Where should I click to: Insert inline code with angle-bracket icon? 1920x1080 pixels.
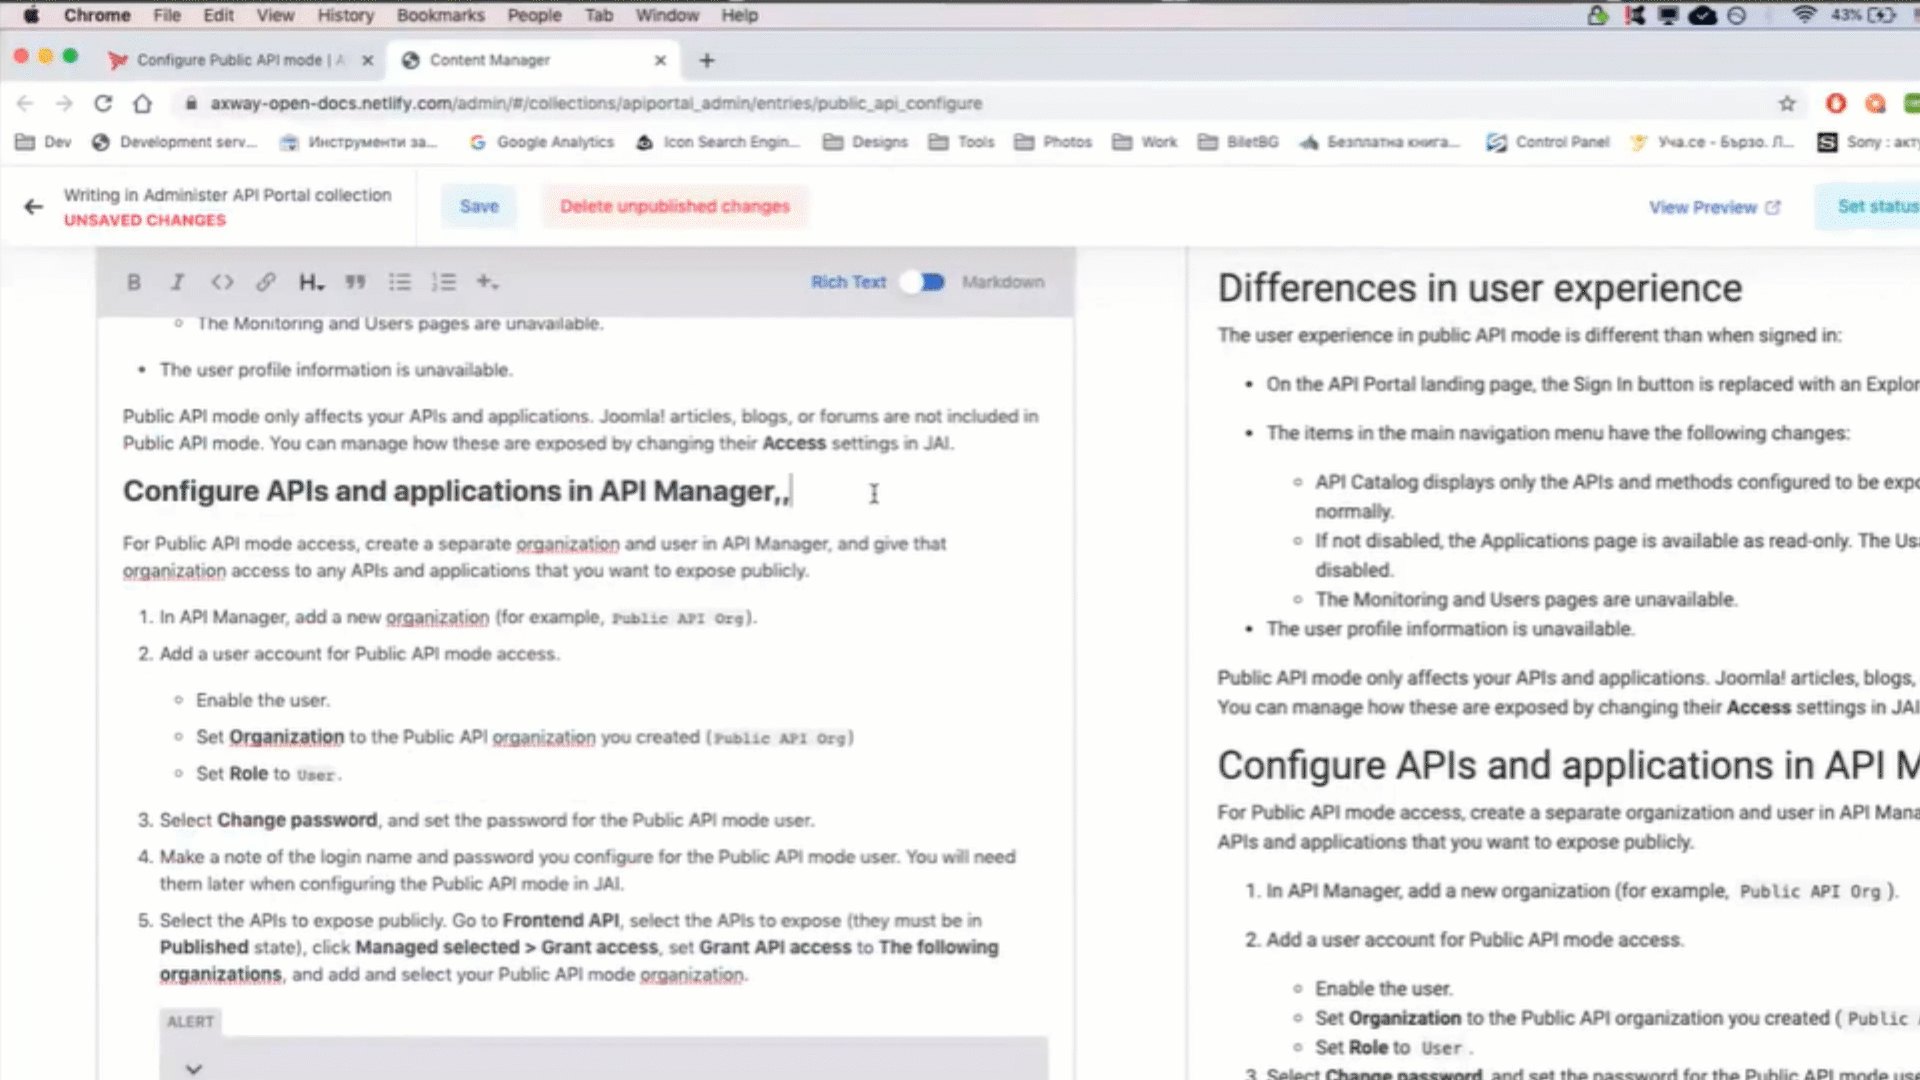(222, 282)
